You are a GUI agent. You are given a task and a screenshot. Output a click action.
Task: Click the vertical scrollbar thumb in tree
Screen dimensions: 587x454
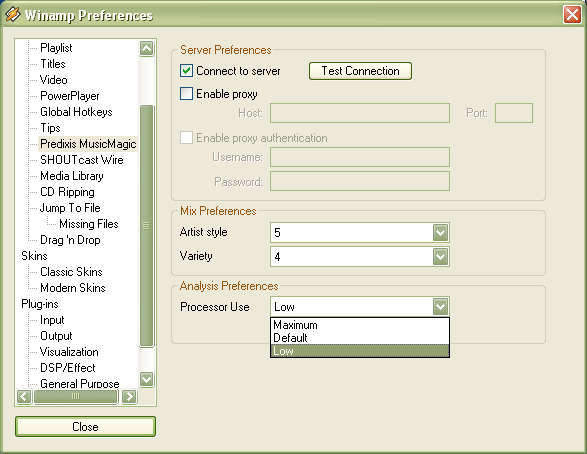pyautogui.click(x=146, y=226)
